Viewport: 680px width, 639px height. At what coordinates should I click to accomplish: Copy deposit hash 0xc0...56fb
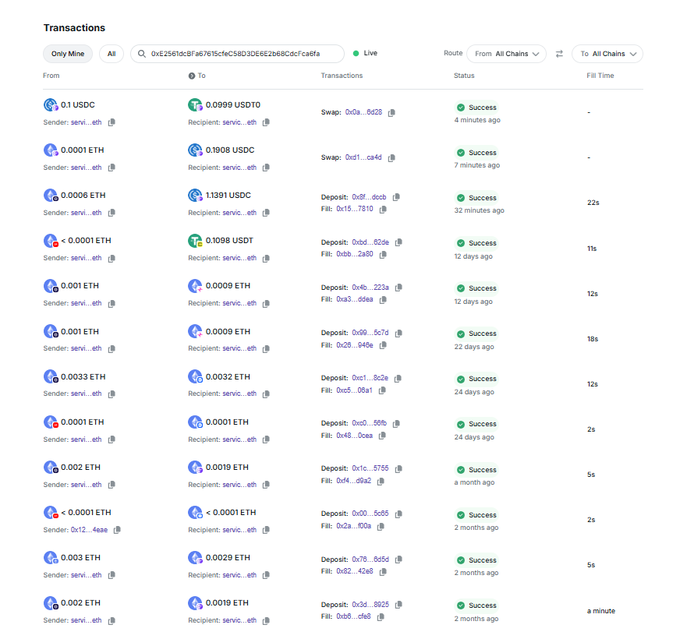(396, 423)
